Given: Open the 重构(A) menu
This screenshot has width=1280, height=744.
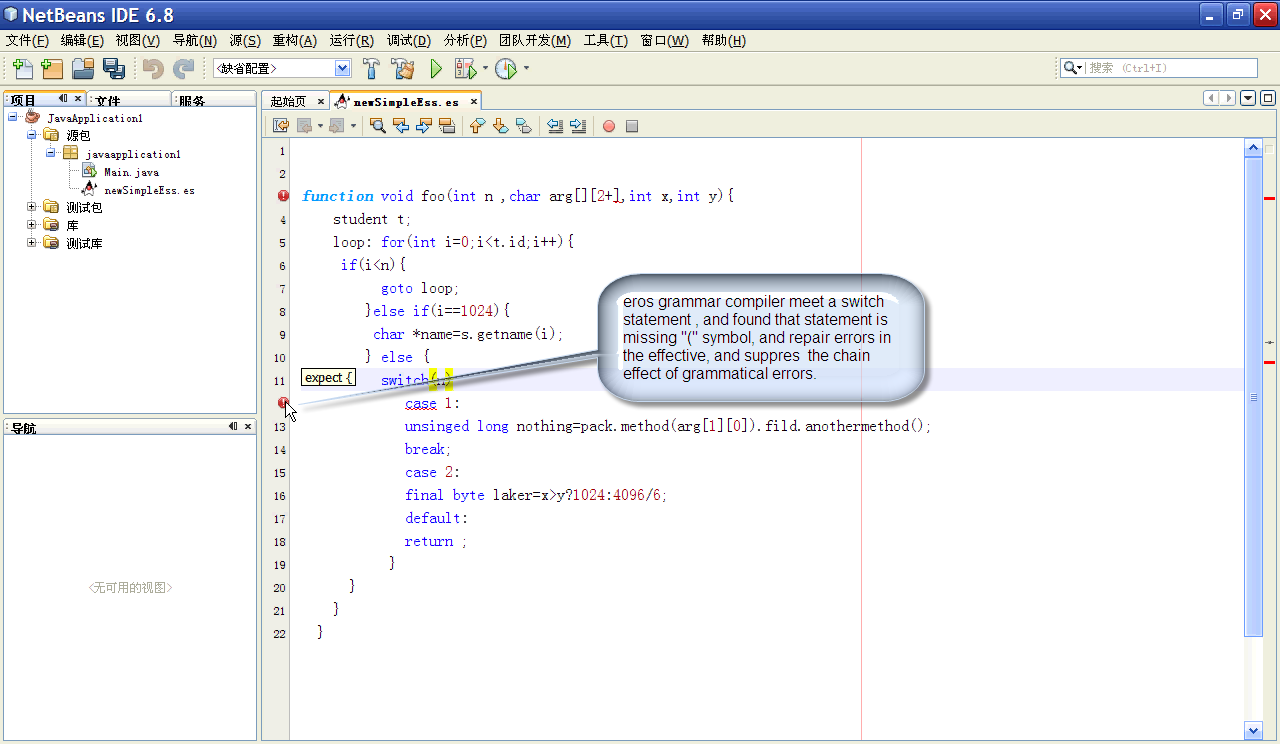Looking at the screenshot, I should pos(294,41).
